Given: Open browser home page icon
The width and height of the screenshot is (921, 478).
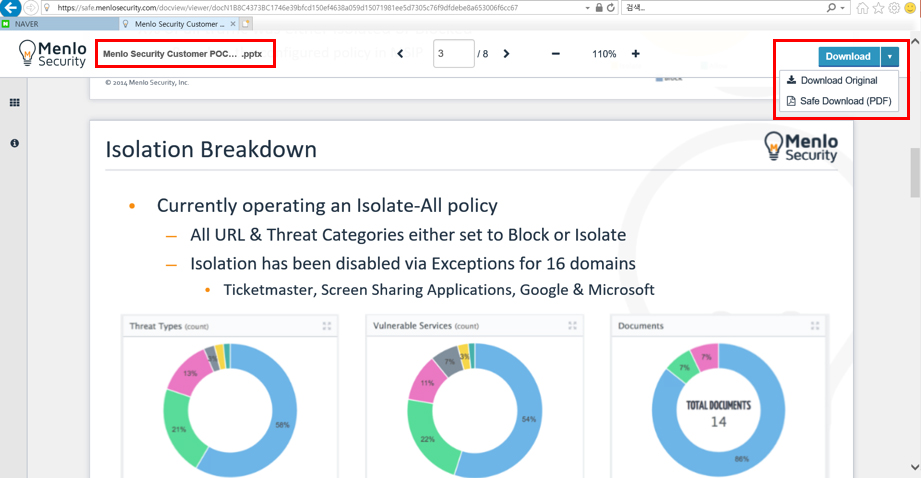Looking at the screenshot, I should [862, 8].
